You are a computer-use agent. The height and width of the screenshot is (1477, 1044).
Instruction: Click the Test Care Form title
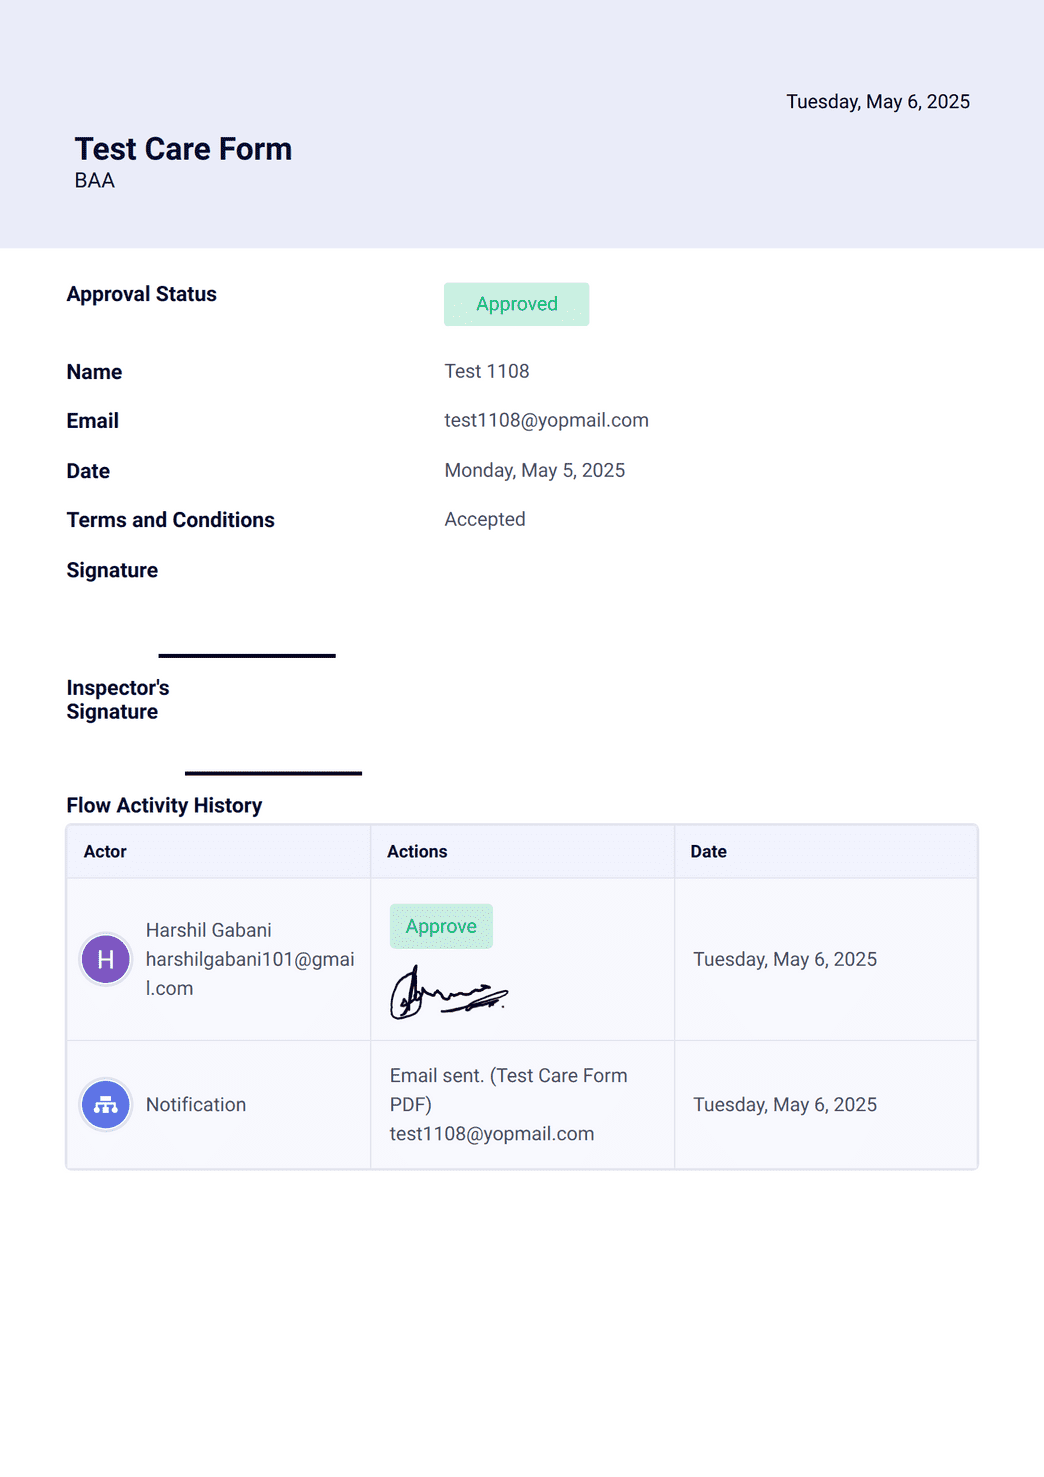183,149
